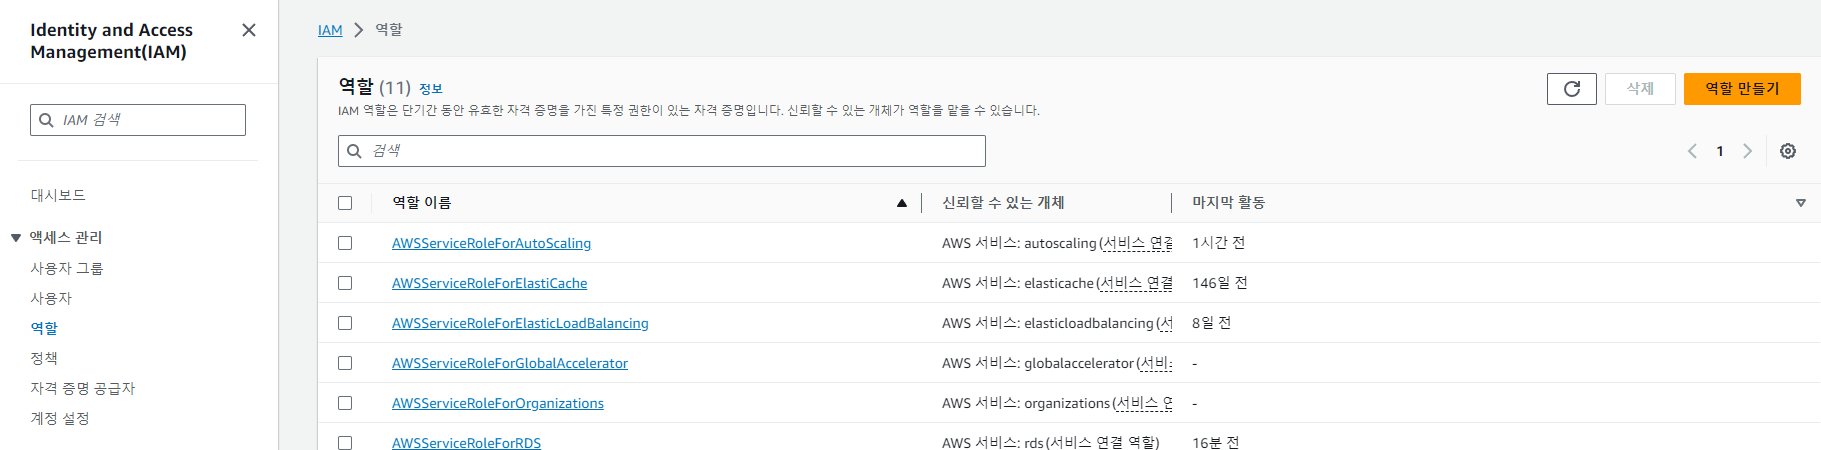Screen dimensions: 1821x450
Task: Open 계정 설정 in sidebar
Action: [x=60, y=418]
